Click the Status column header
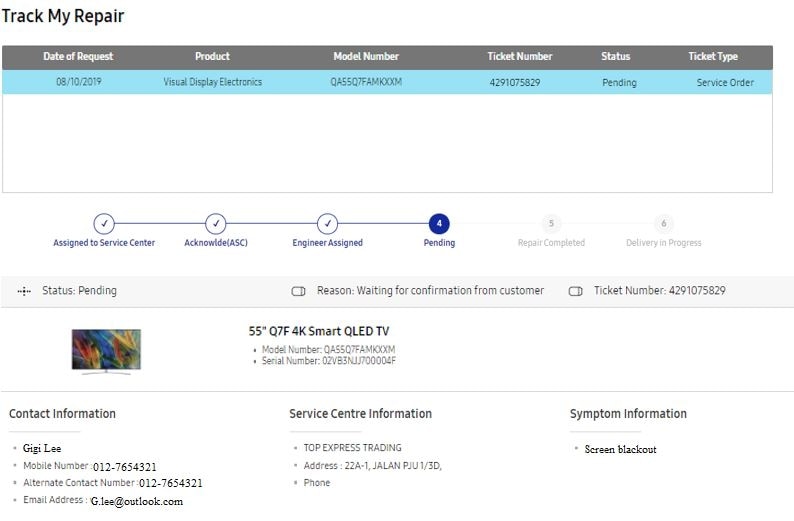This screenshot has width=794, height=521. pyautogui.click(x=616, y=56)
